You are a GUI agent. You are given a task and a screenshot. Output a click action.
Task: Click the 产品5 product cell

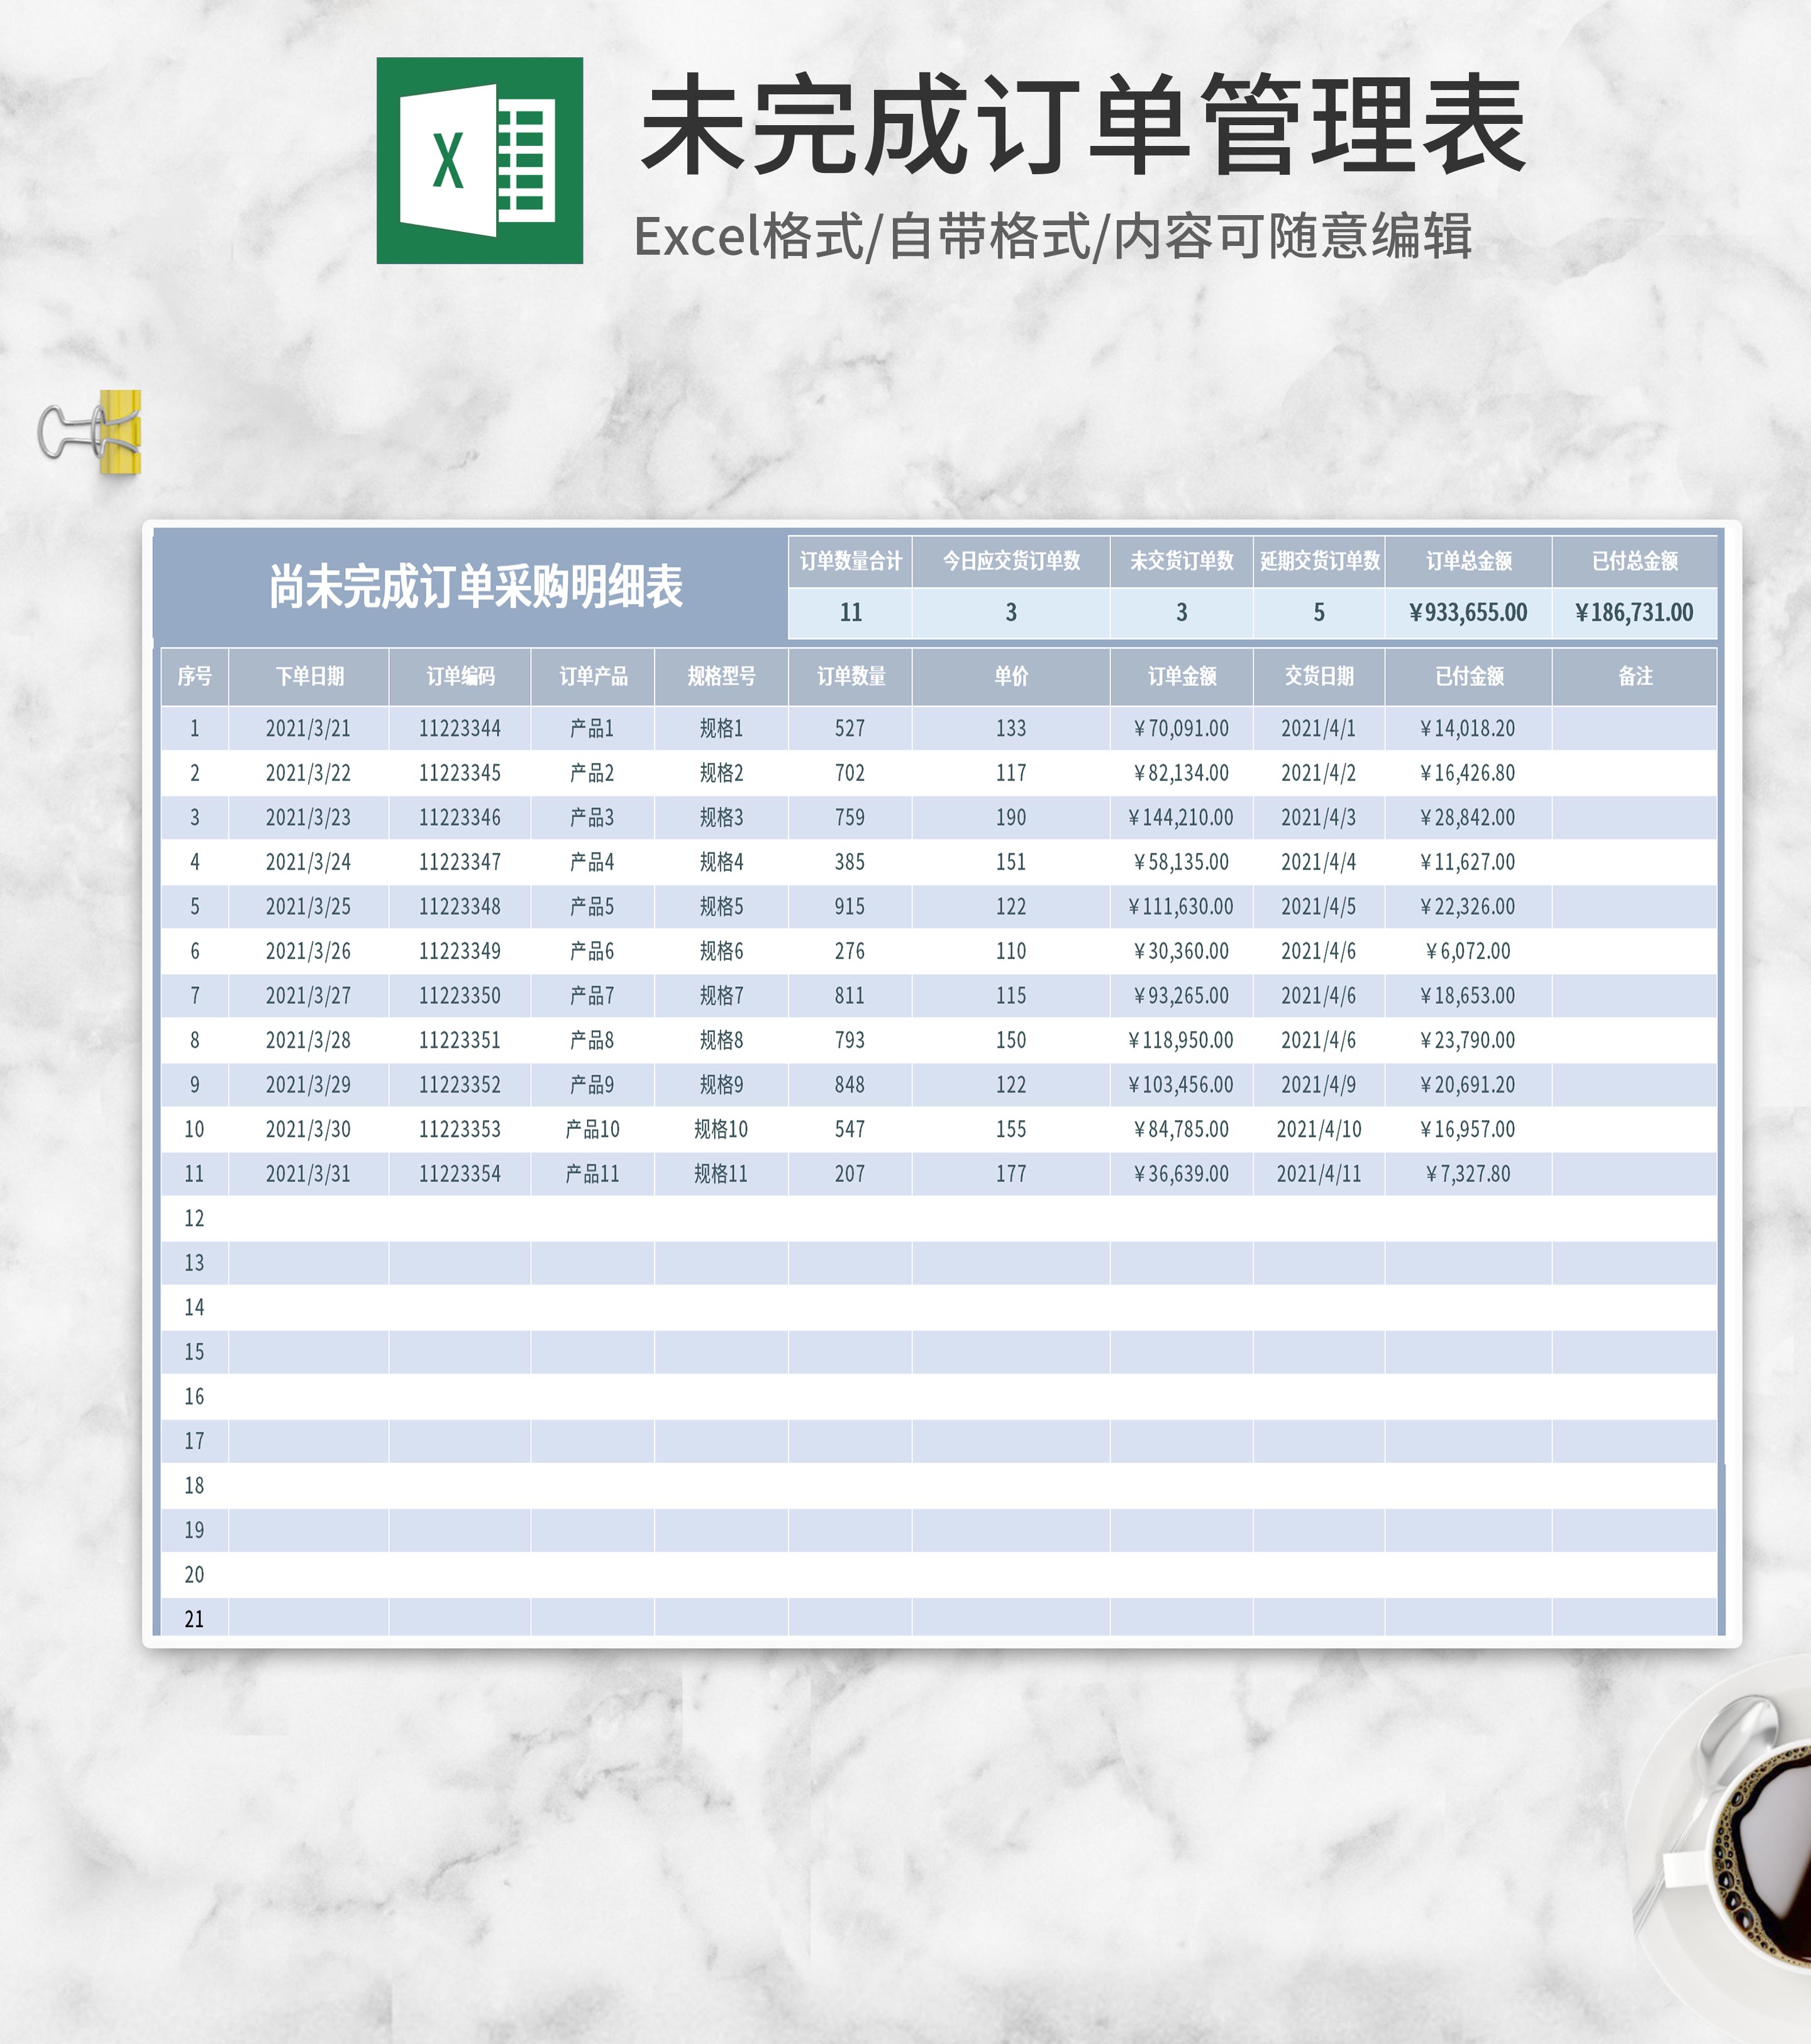pyautogui.click(x=592, y=907)
